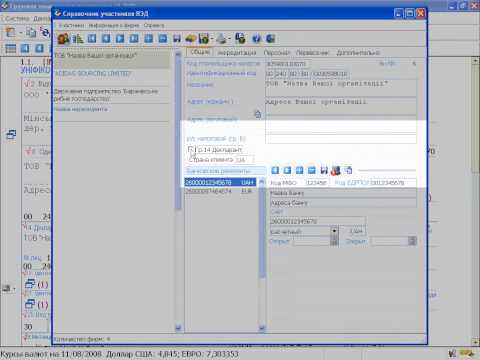The height and width of the screenshot is (360, 480).
Task: Switch to the Персонал tab
Action: pos(277,53)
